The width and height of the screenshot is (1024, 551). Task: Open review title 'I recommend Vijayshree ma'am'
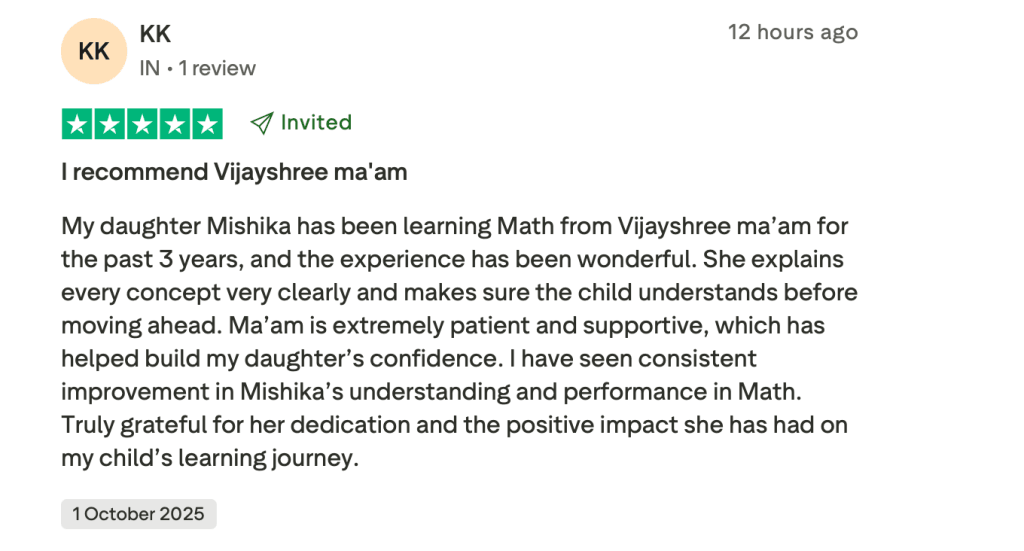(234, 172)
